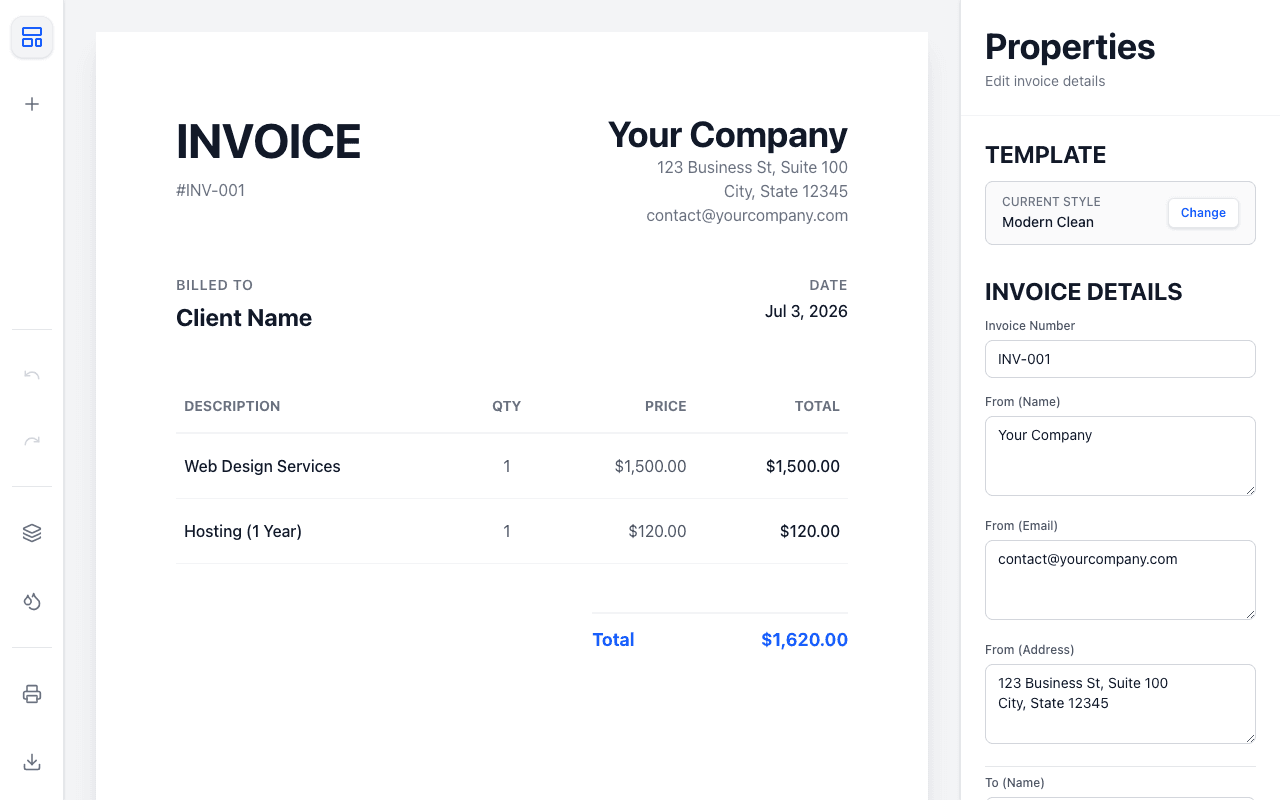Click the Your Company heading on invoice
Viewport: 1280px width, 800px height.
tap(728, 135)
